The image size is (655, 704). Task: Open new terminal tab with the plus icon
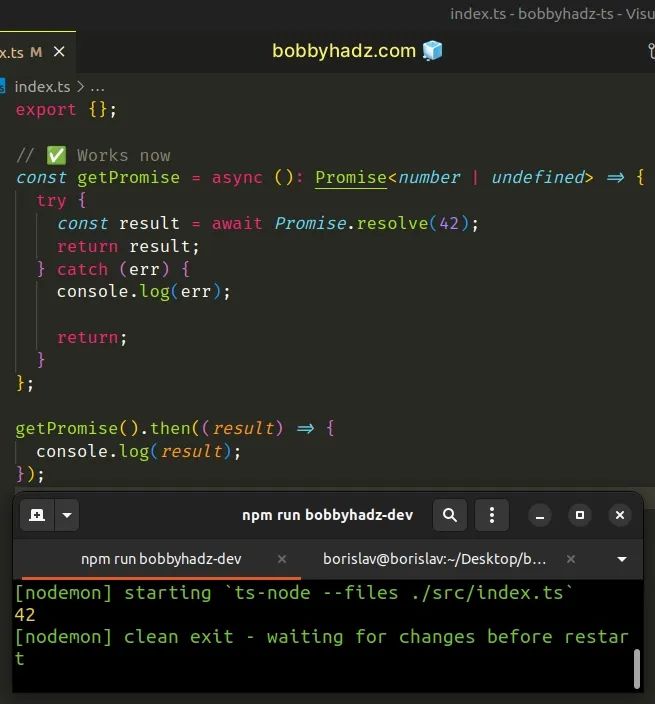tap(37, 515)
